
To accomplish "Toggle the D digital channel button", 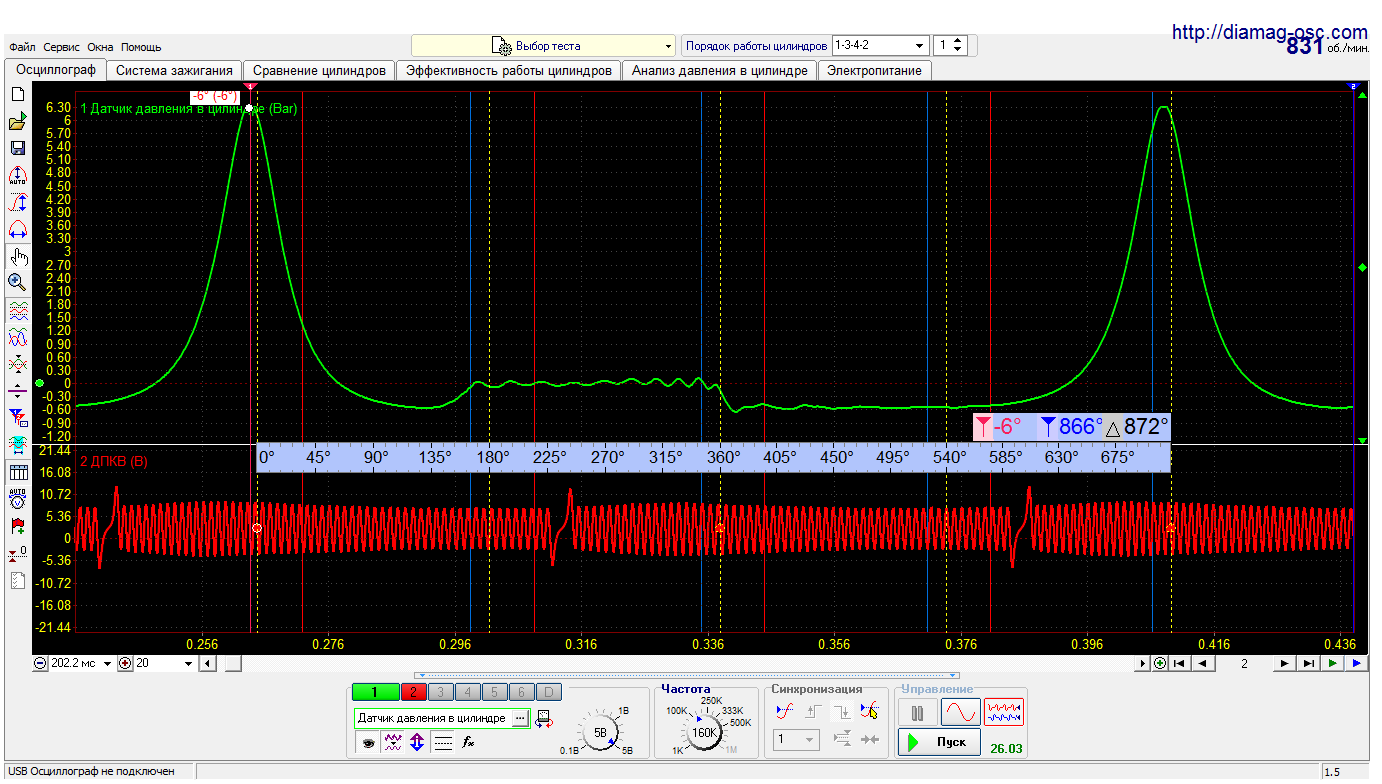I will tap(548, 692).
